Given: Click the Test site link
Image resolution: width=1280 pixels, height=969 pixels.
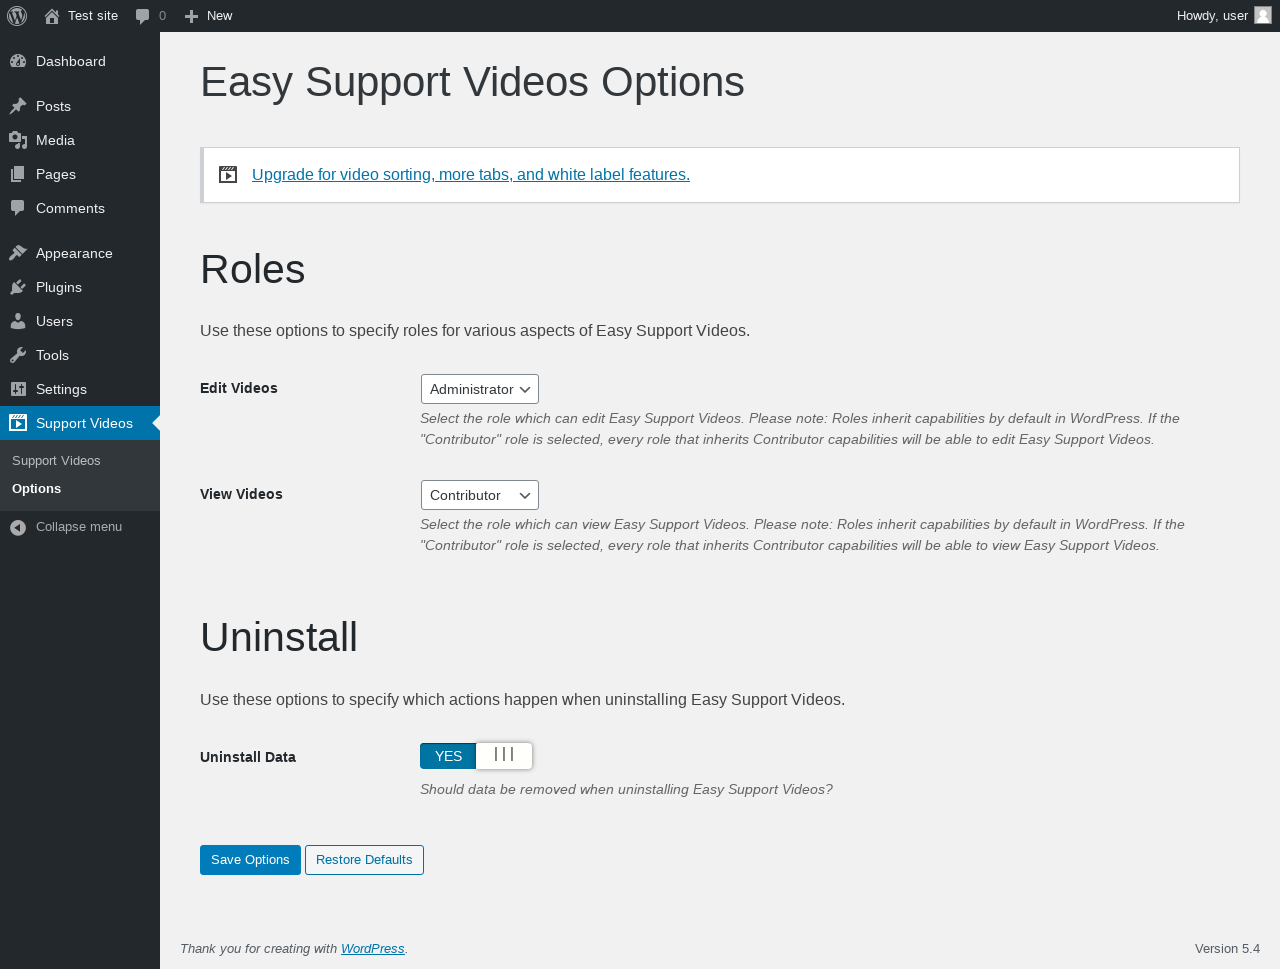Looking at the screenshot, I should pos(93,16).
